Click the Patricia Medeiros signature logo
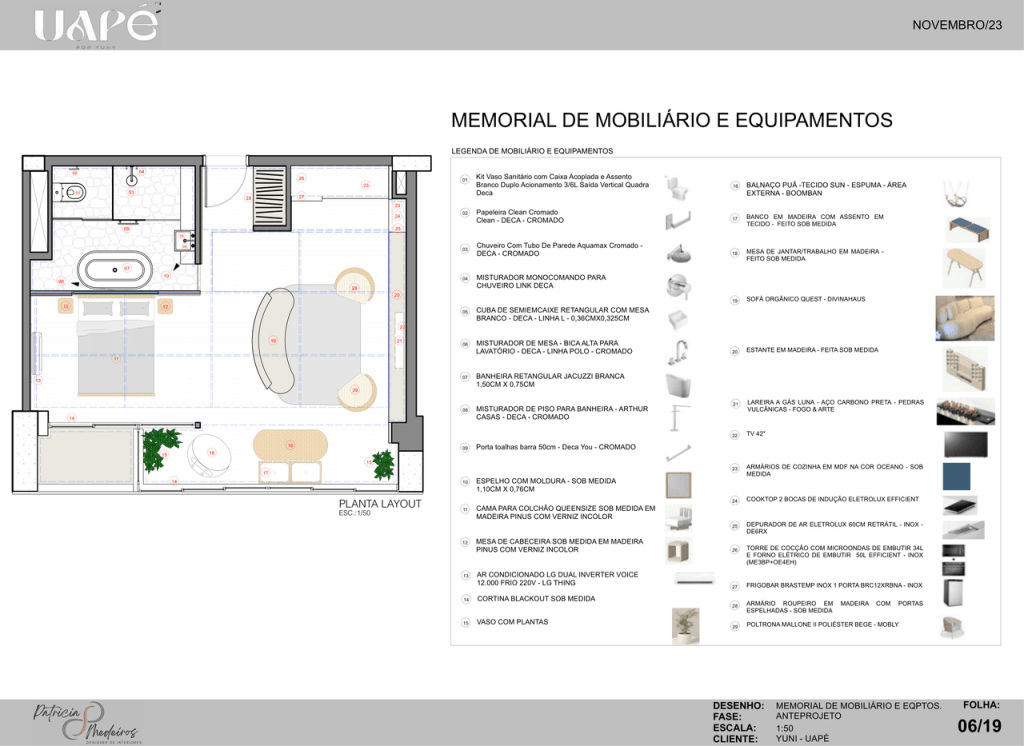1024x746 pixels. pos(86,722)
